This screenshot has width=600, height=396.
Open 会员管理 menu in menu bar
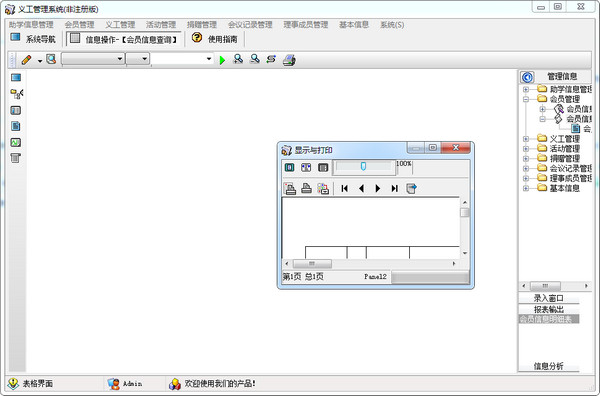pos(79,25)
